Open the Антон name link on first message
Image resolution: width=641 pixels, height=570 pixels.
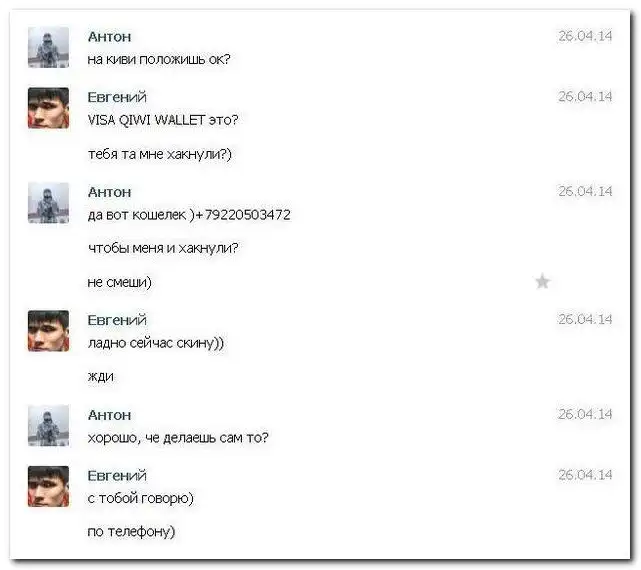tap(110, 37)
